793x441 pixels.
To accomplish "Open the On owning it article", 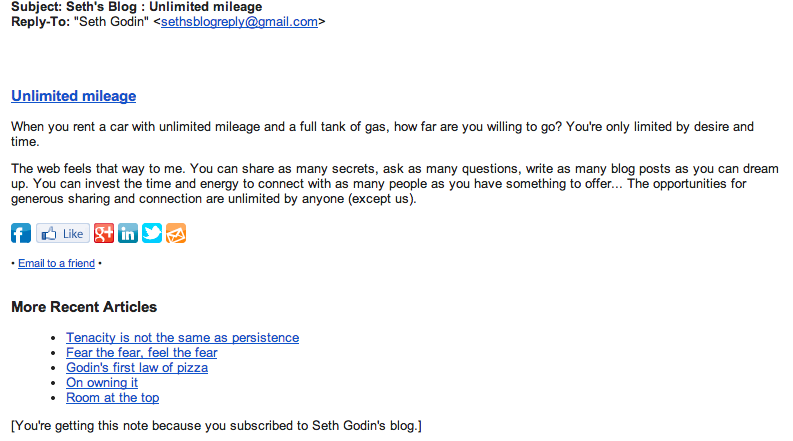I will [x=102, y=383].
